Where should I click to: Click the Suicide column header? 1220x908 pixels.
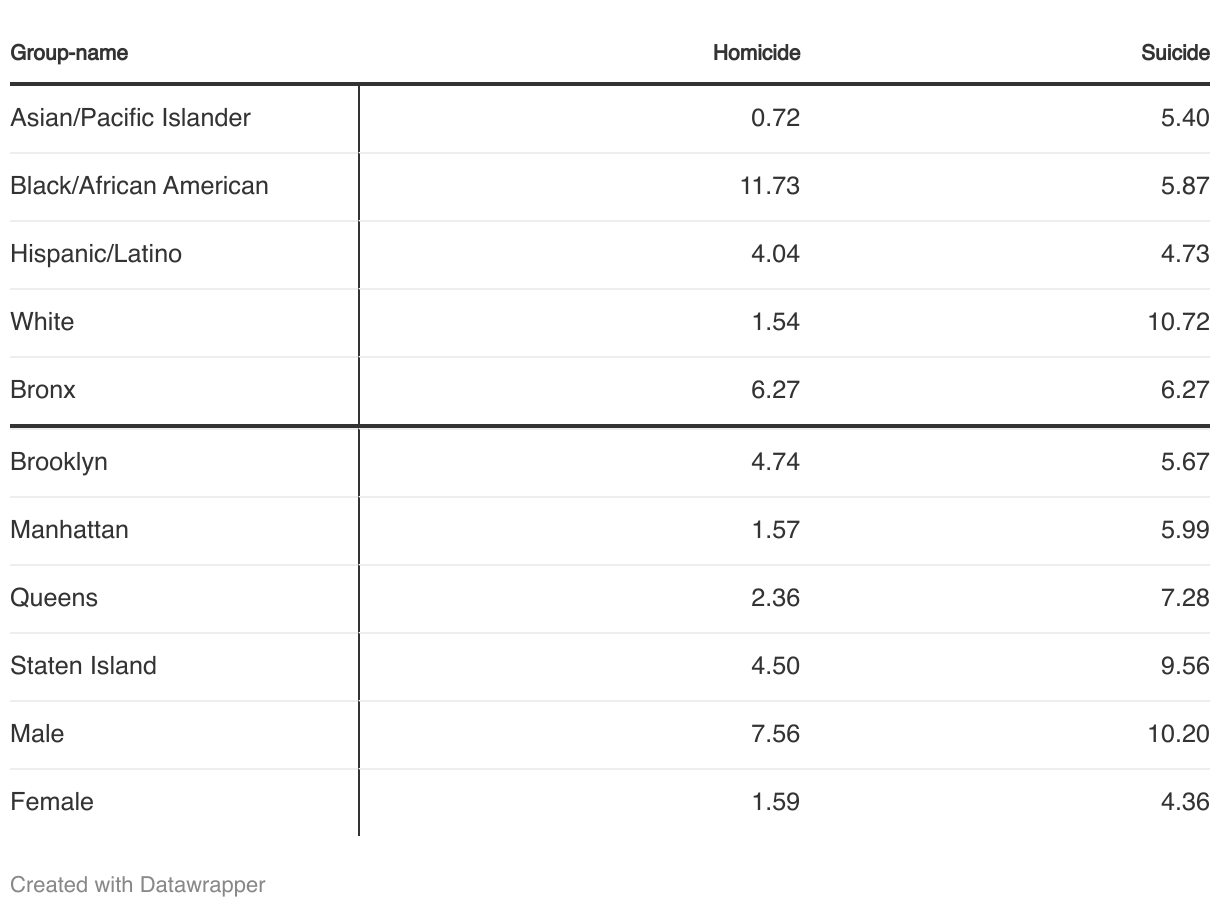pyautogui.click(x=1175, y=53)
